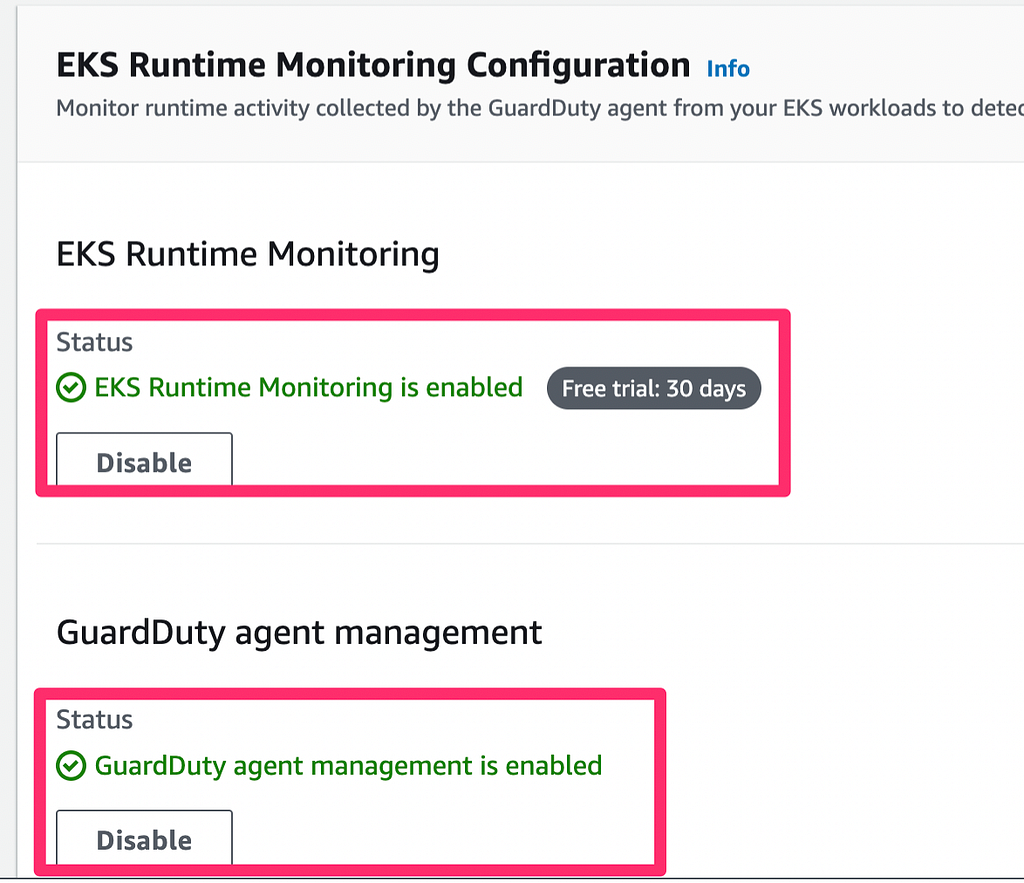1024x883 pixels.
Task: Click the Status label under EKS Runtime Monitoring
Action: [95, 342]
